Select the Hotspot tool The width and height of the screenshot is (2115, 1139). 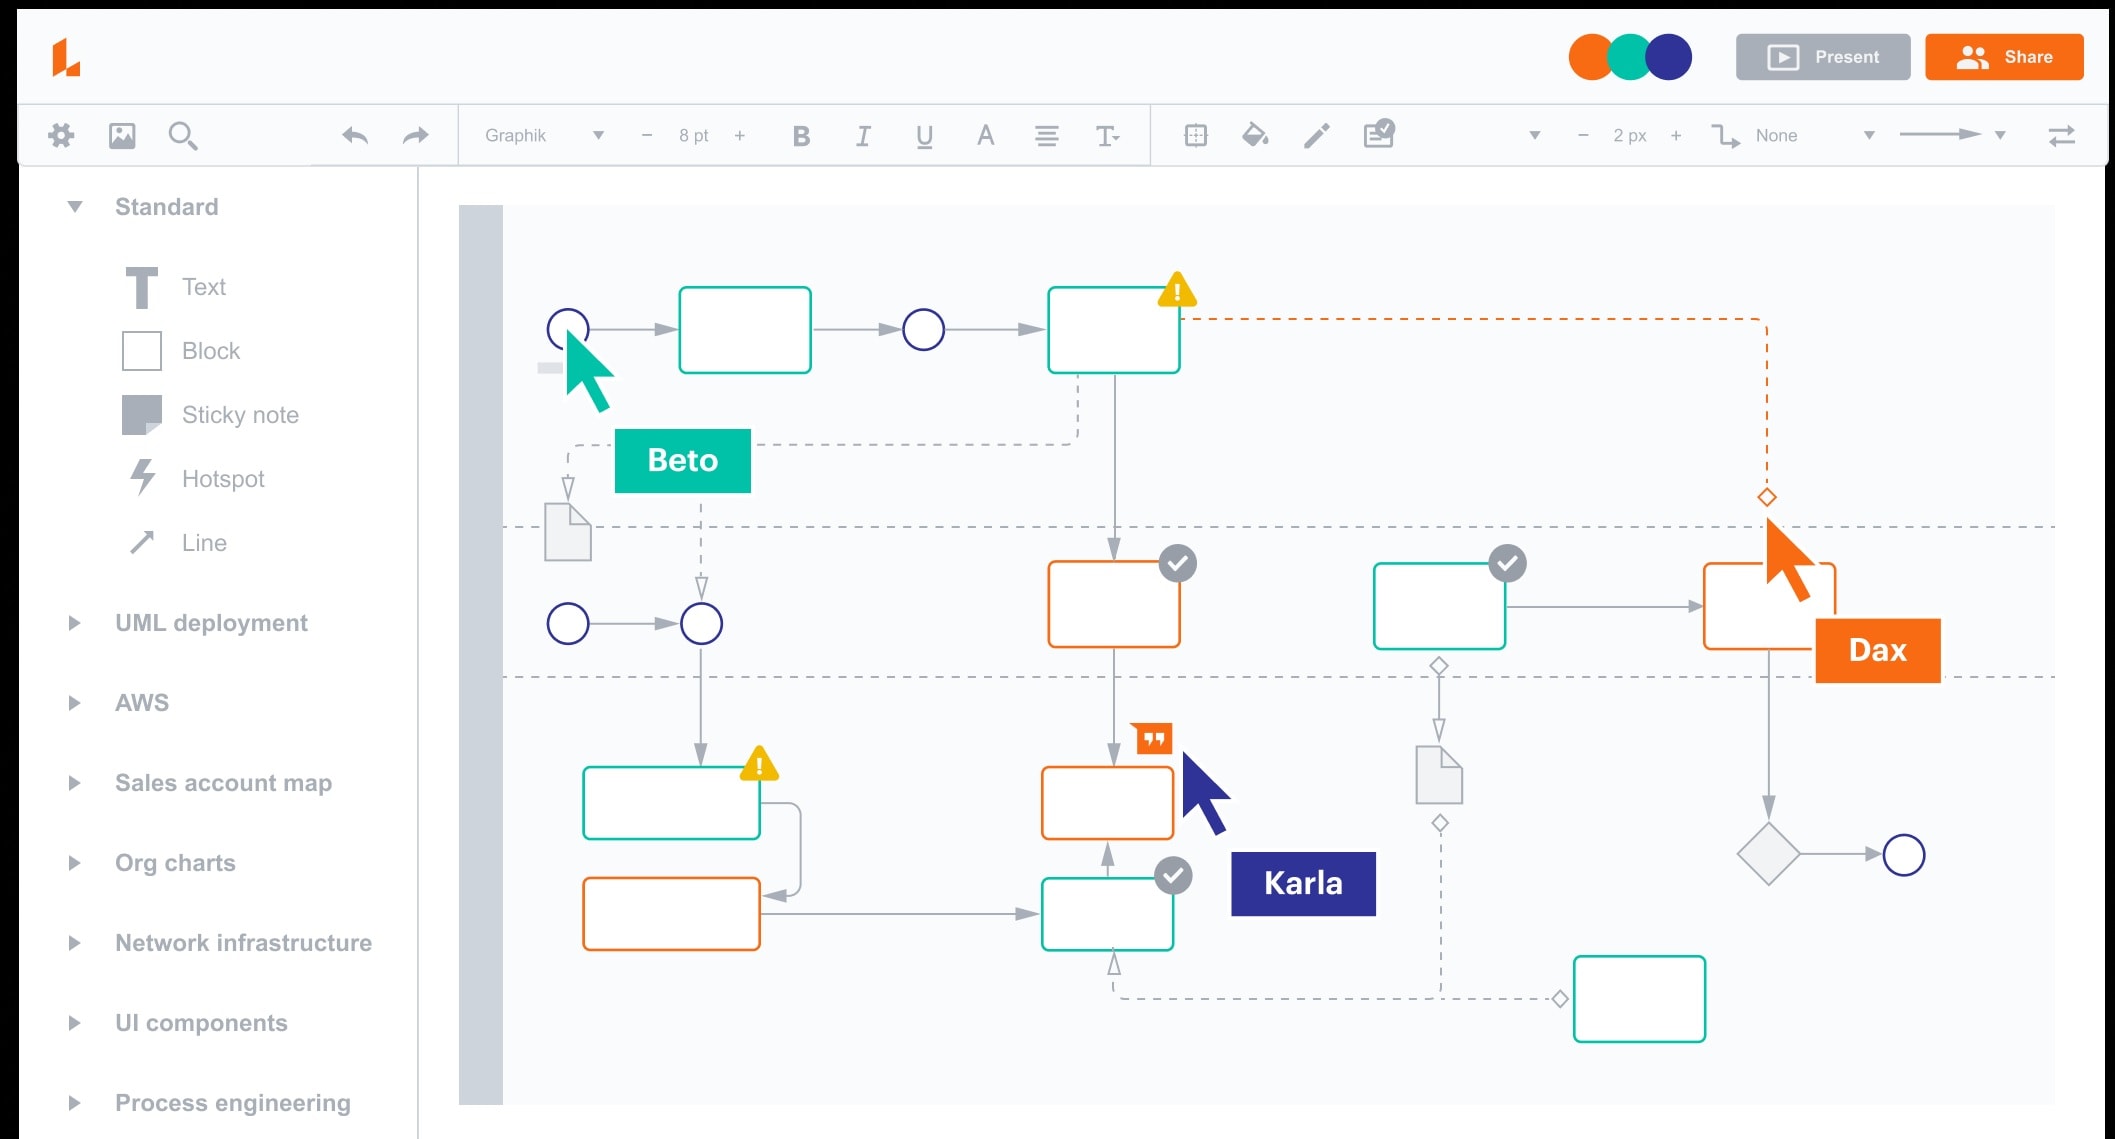(x=196, y=478)
